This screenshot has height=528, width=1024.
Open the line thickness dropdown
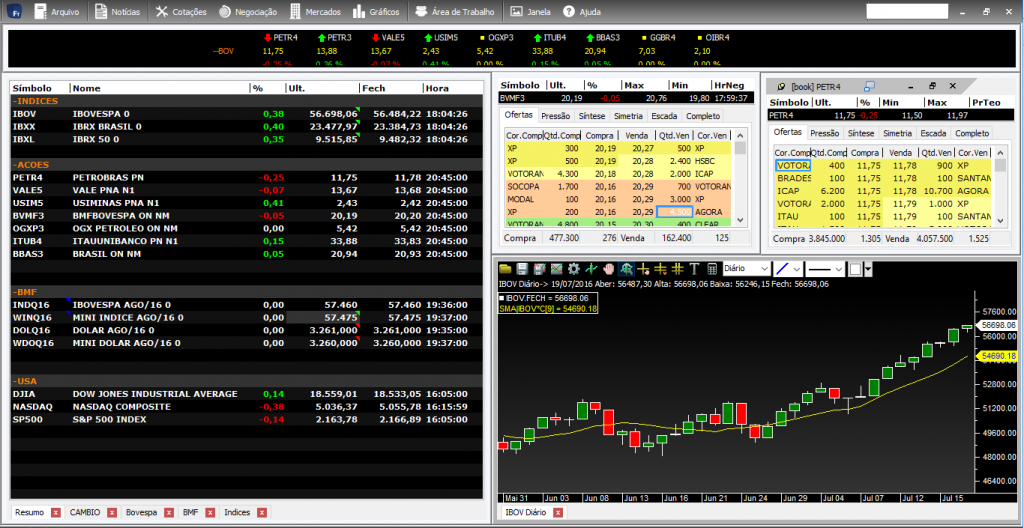pyautogui.click(x=825, y=269)
